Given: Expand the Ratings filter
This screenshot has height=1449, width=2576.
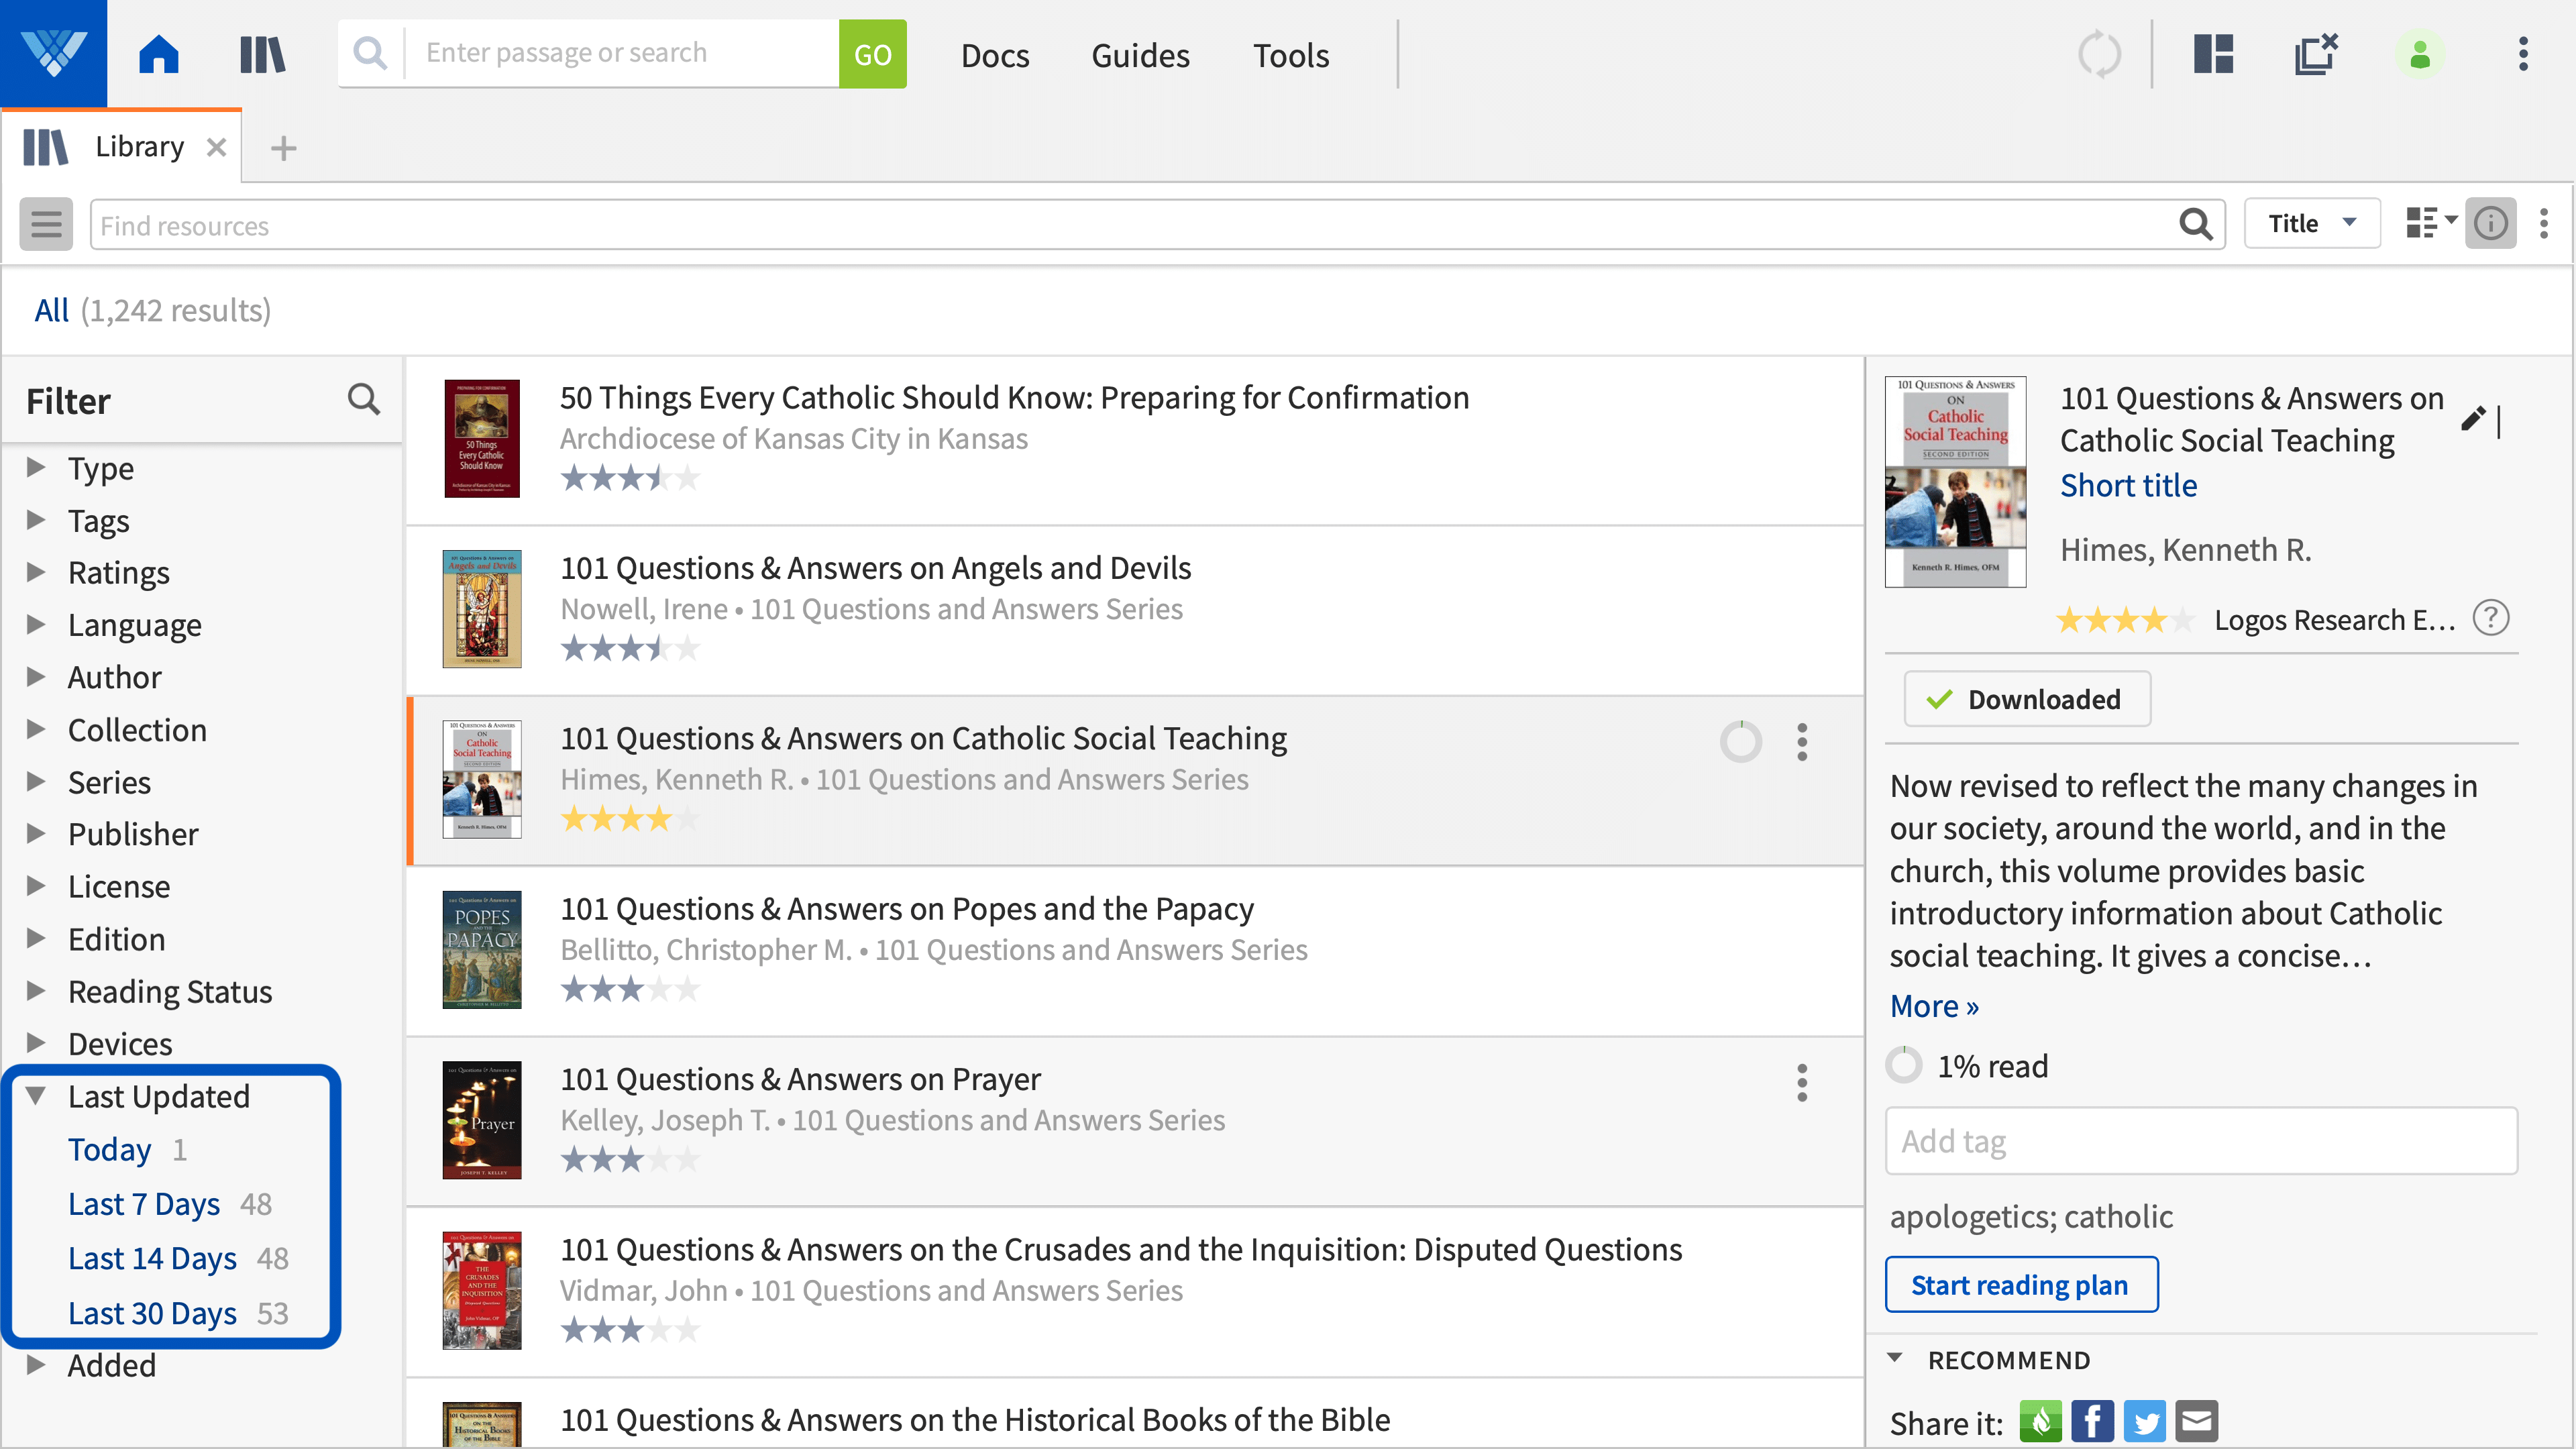Looking at the screenshot, I should [x=36, y=572].
